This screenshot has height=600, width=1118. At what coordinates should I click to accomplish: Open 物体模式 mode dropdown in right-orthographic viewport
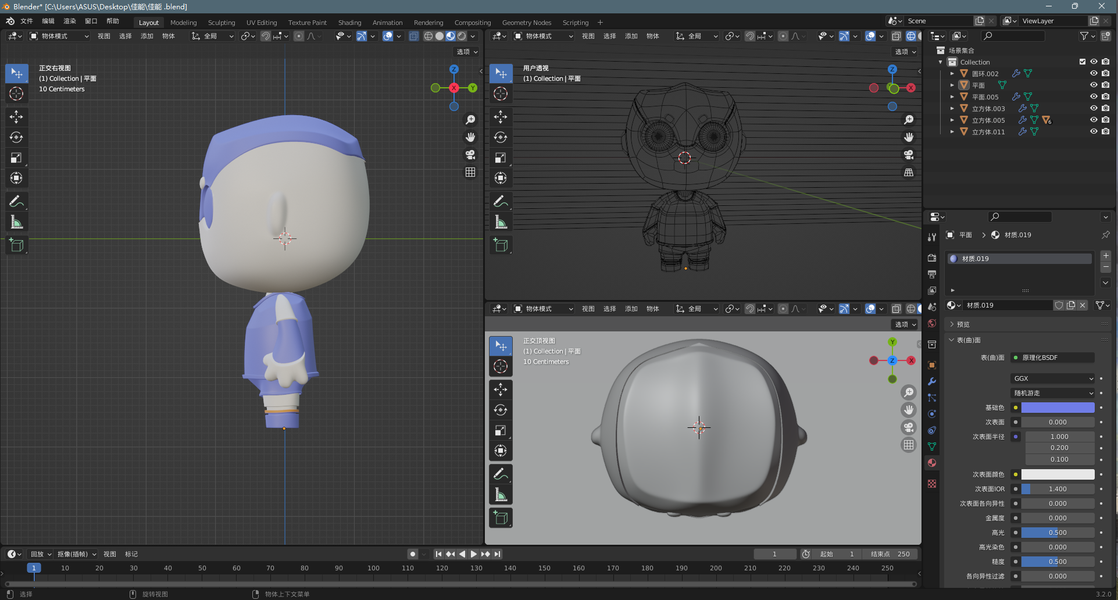pyautogui.click(x=59, y=36)
